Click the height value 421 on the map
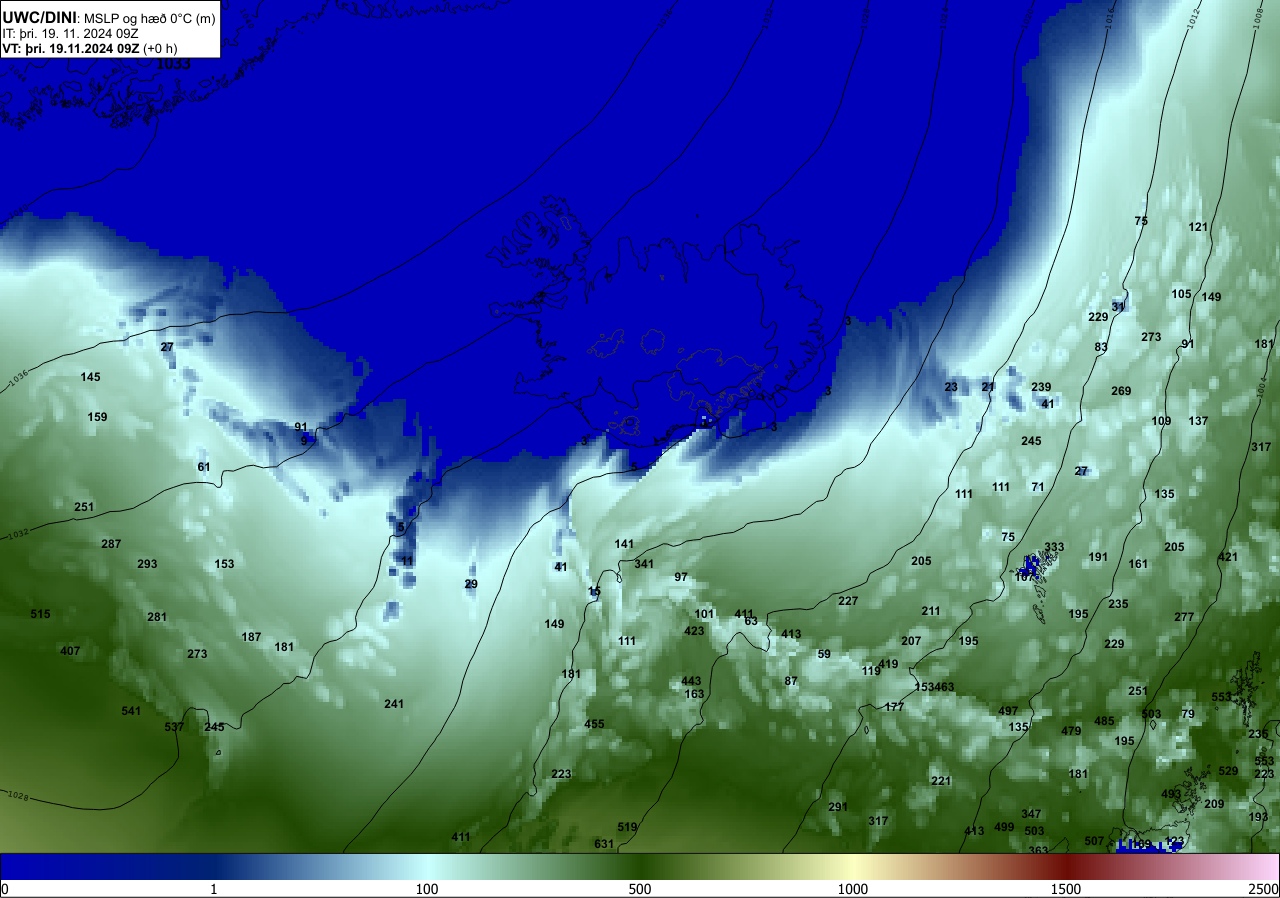1280x898 pixels. [1228, 557]
